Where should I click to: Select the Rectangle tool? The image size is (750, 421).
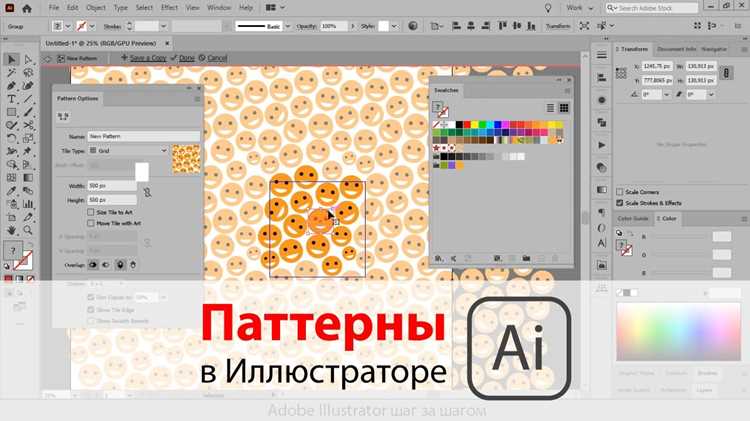pyautogui.click(x=11, y=112)
